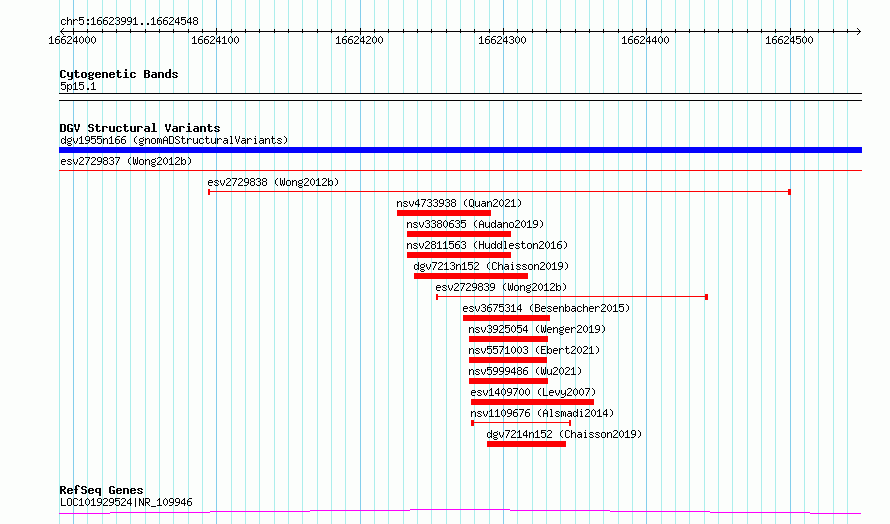
Task: Select esv2729839 (Wong2012b) label
Action: [501, 287]
